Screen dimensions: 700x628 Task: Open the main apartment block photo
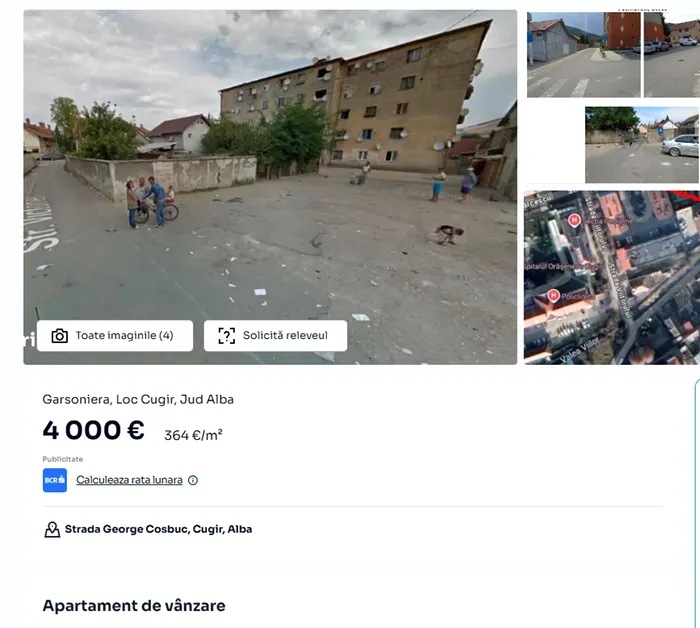270,187
